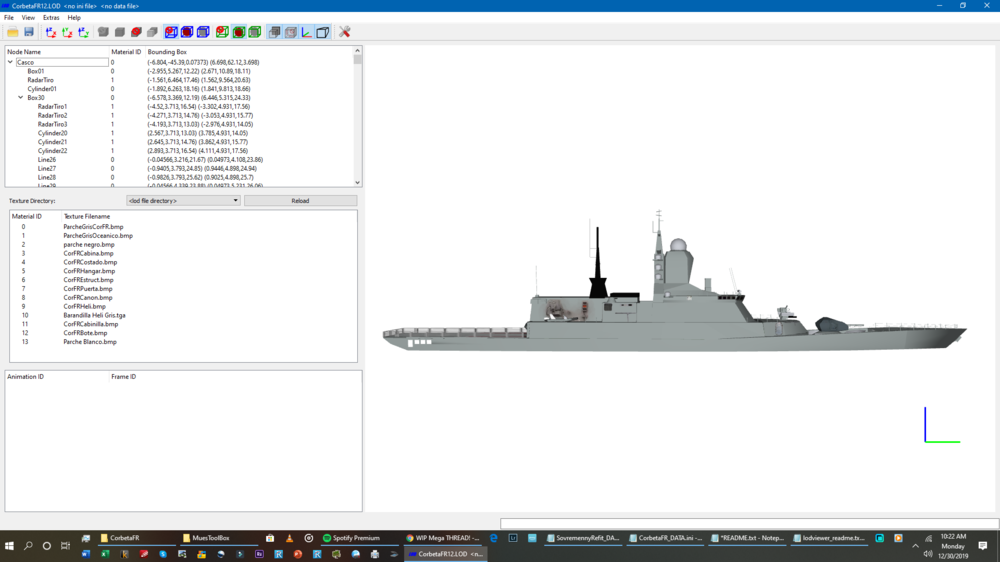Open the notification center icon
Viewport: 1000px width, 562px height.
(x=983, y=546)
